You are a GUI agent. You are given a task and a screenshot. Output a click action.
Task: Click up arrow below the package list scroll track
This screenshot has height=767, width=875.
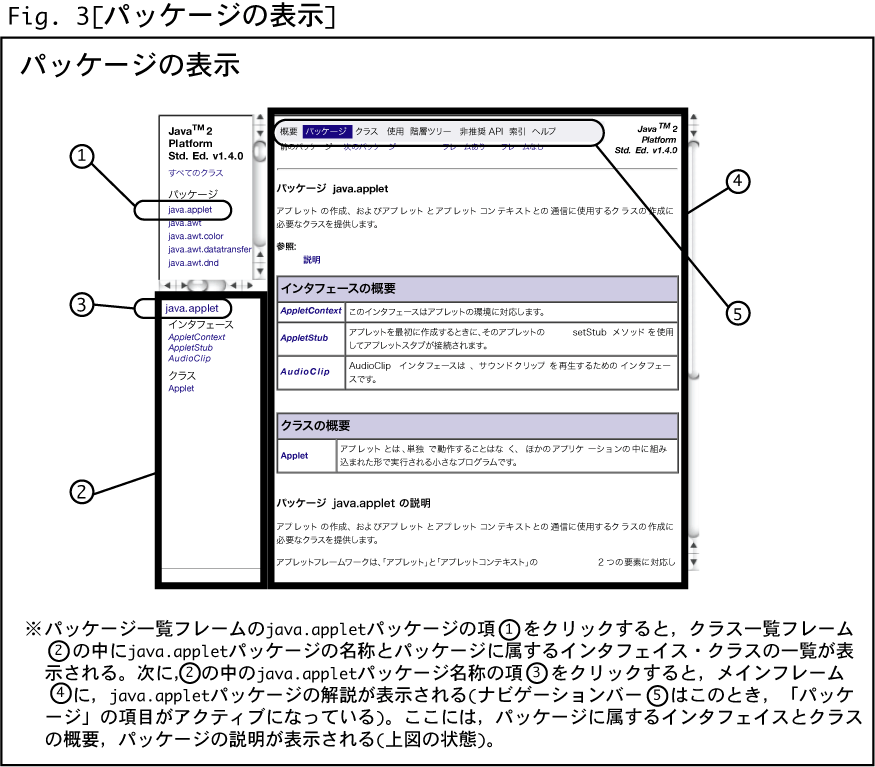tap(259, 255)
